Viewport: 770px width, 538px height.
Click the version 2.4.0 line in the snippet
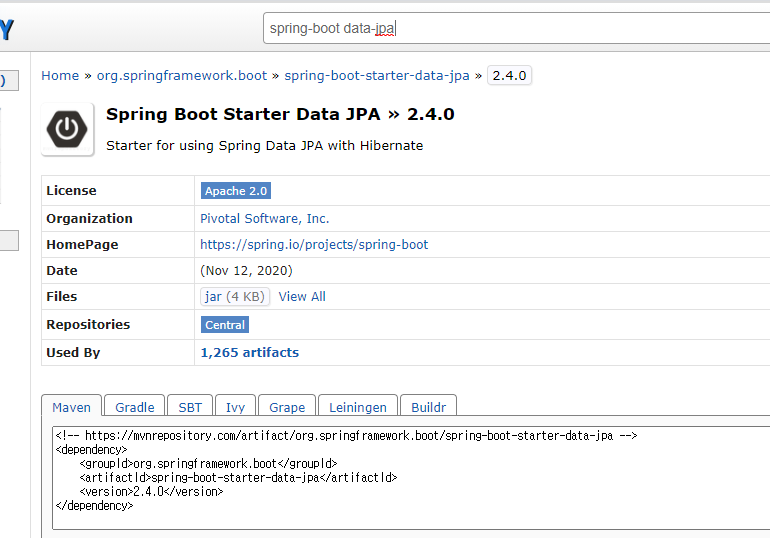click(151, 491)
